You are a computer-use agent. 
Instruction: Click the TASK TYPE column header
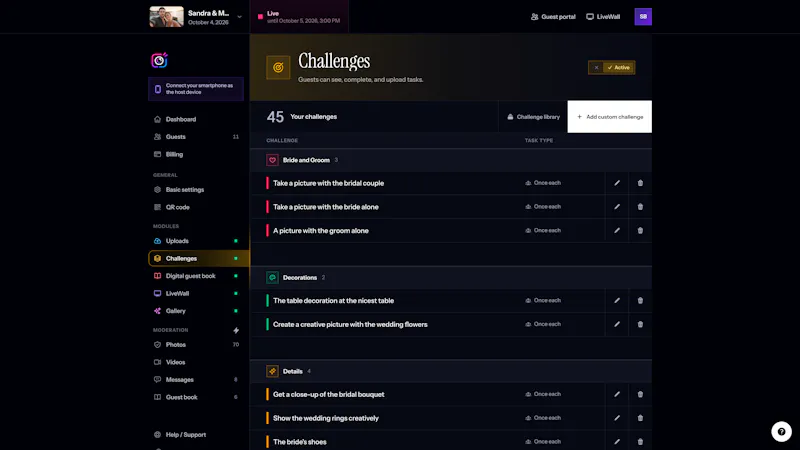(x=538, y=140)
